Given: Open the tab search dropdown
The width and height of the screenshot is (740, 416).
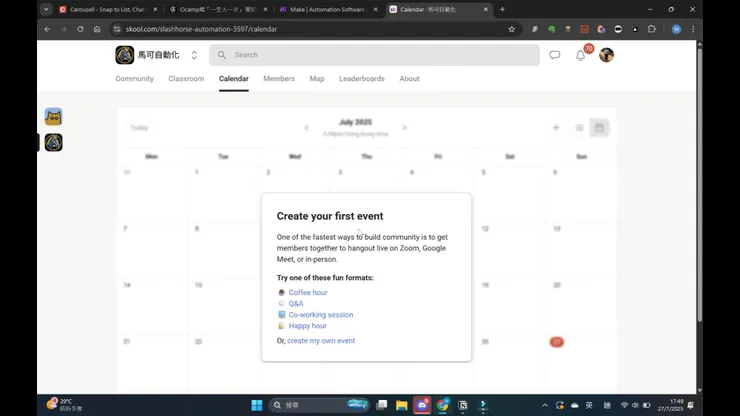Looking at the screenshot, I should tap(46, 9).
